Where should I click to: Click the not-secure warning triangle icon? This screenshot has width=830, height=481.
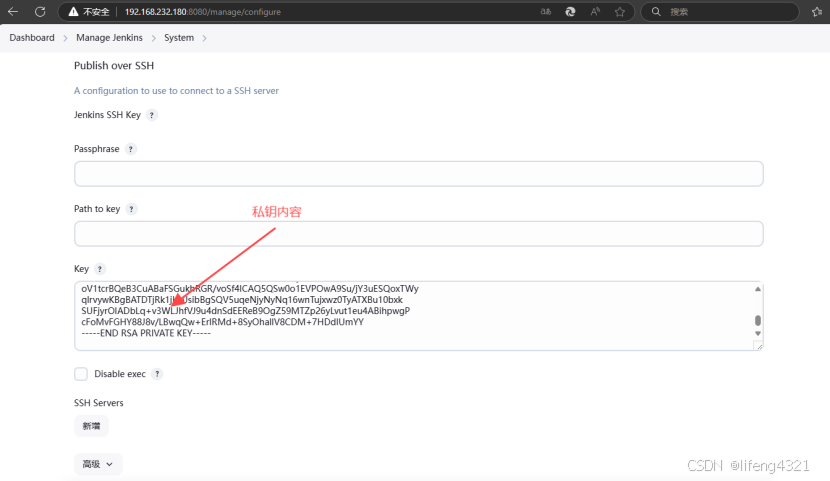pyautogui.click(x=73, y=11)
